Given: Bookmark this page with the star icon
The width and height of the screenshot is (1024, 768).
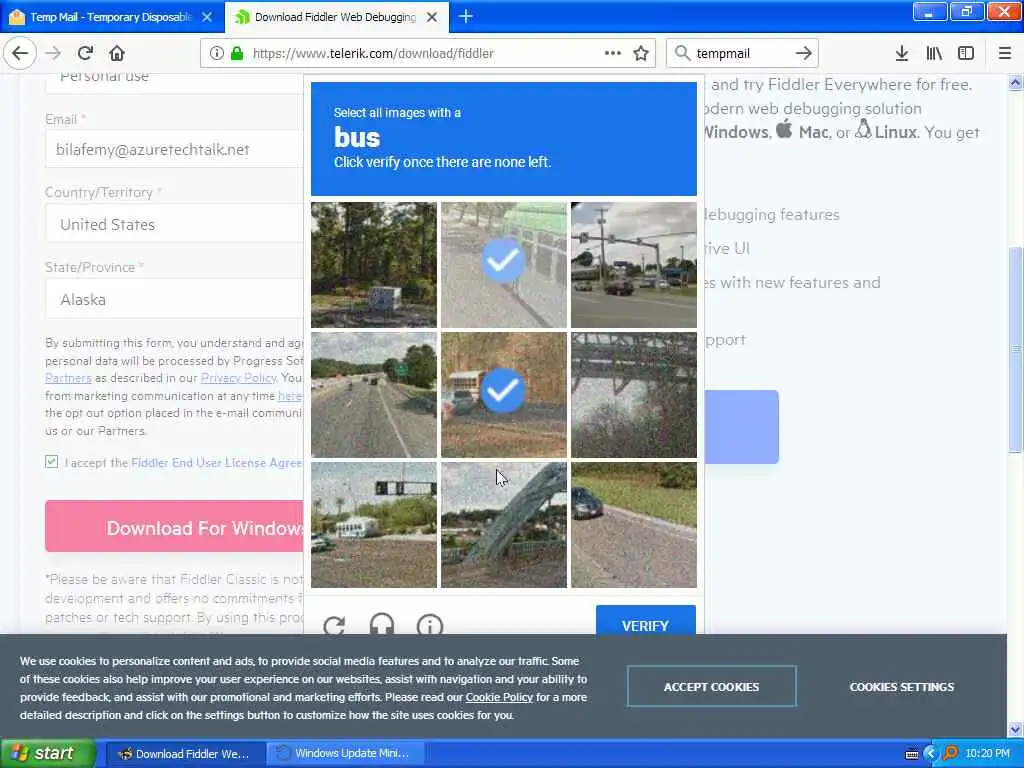Looking at the screenshot, I should (641, 53).
